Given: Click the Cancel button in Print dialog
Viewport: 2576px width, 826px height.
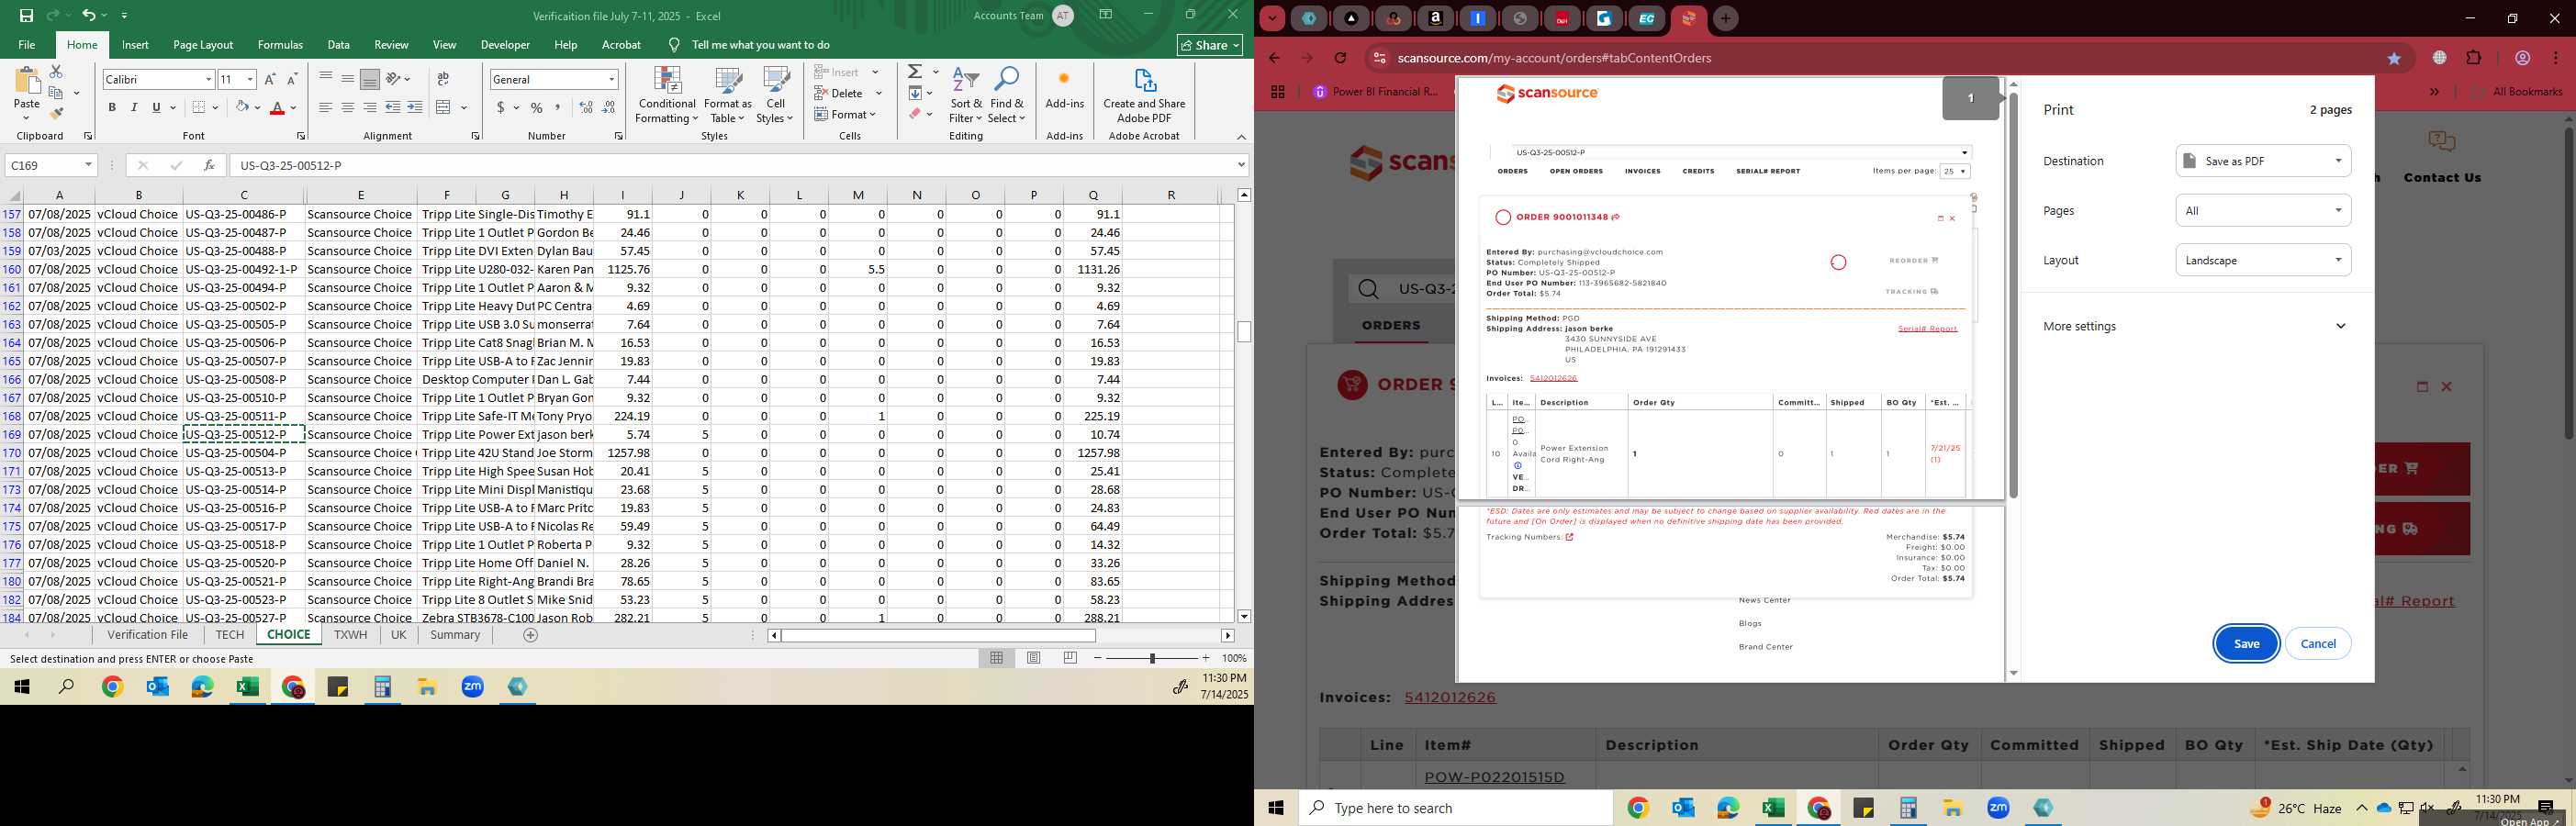Looking at the screenshot, I should point(2318,644).
